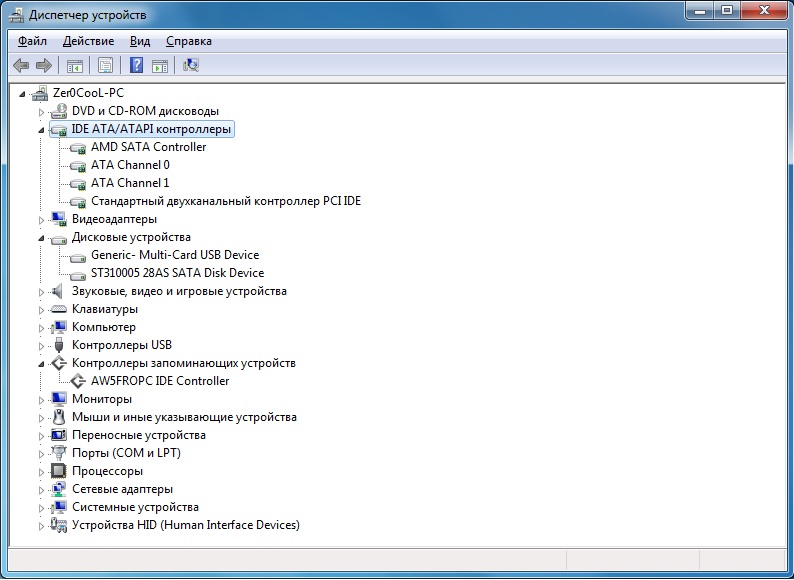
Task: Click the AW5FROPC IDE Controller icon
Action: pyautogui.click(x=78, y=381)
